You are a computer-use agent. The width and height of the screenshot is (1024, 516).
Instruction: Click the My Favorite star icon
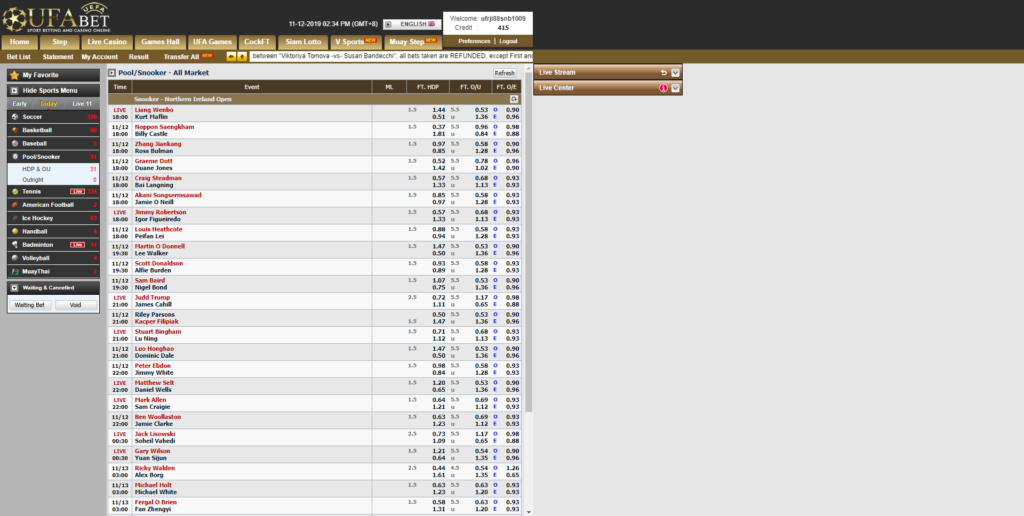pyautogui.click(x=14, y=75)
